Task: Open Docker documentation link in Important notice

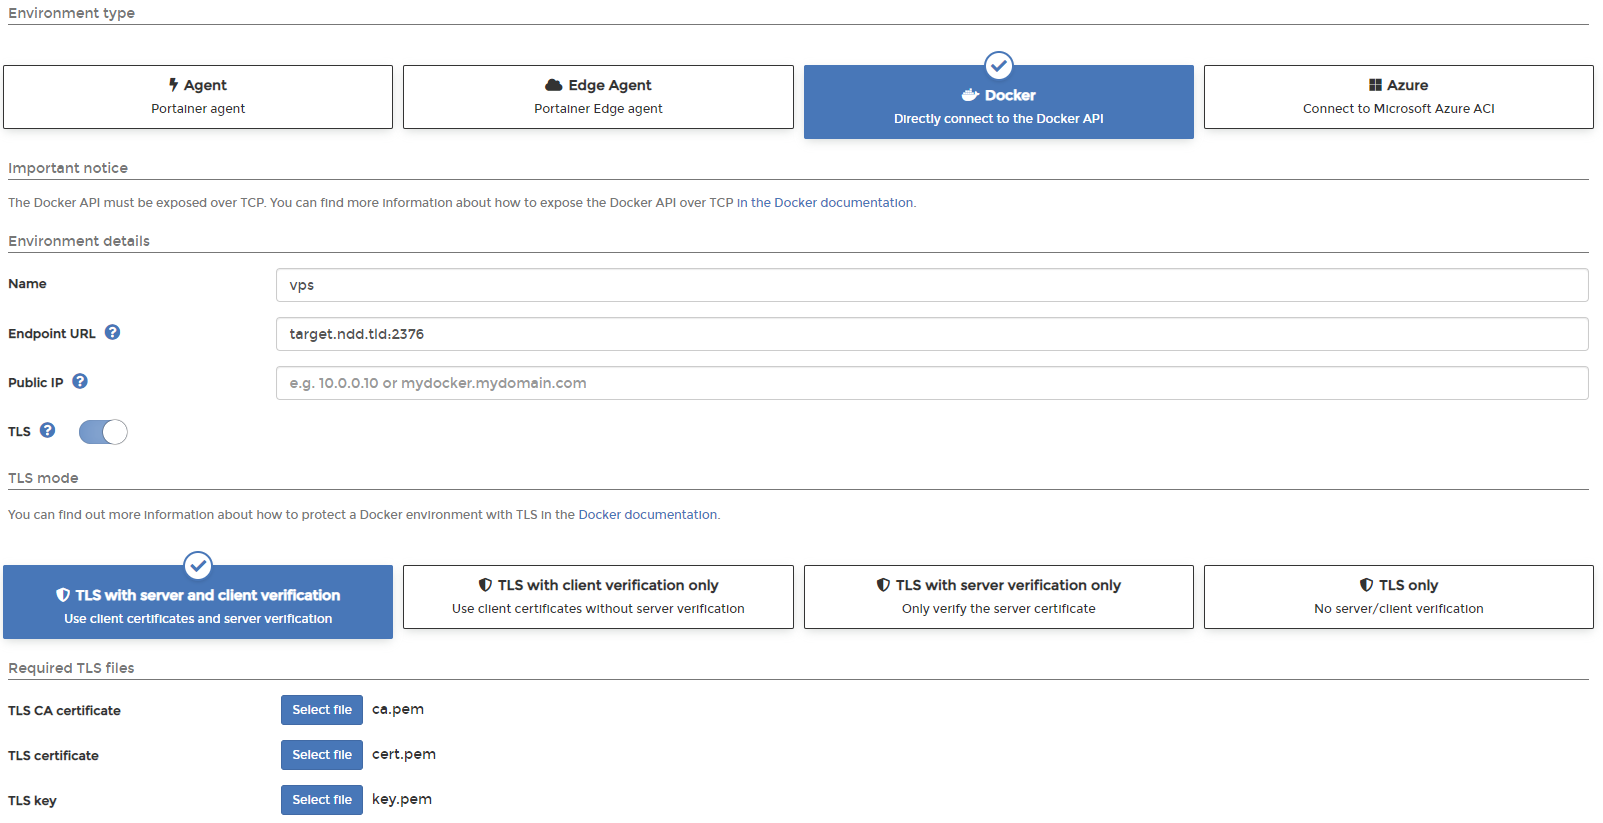Action: click(825, 203)
